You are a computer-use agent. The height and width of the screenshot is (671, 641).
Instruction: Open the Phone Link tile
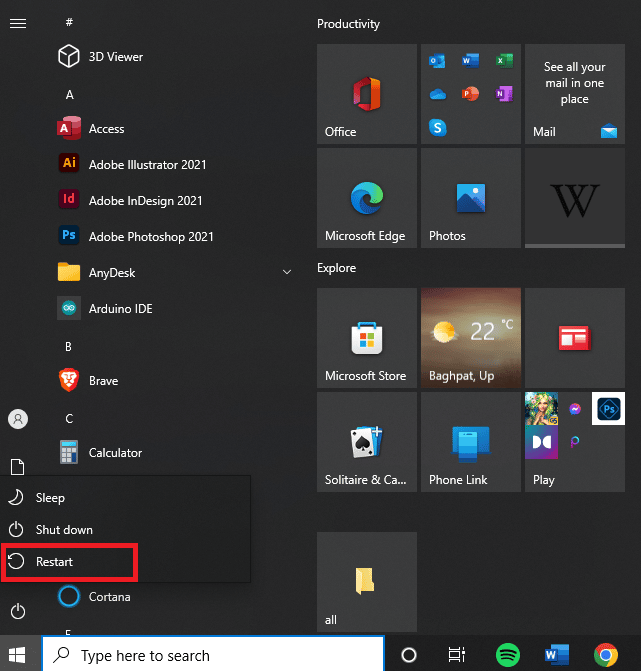tap(470, 443)
